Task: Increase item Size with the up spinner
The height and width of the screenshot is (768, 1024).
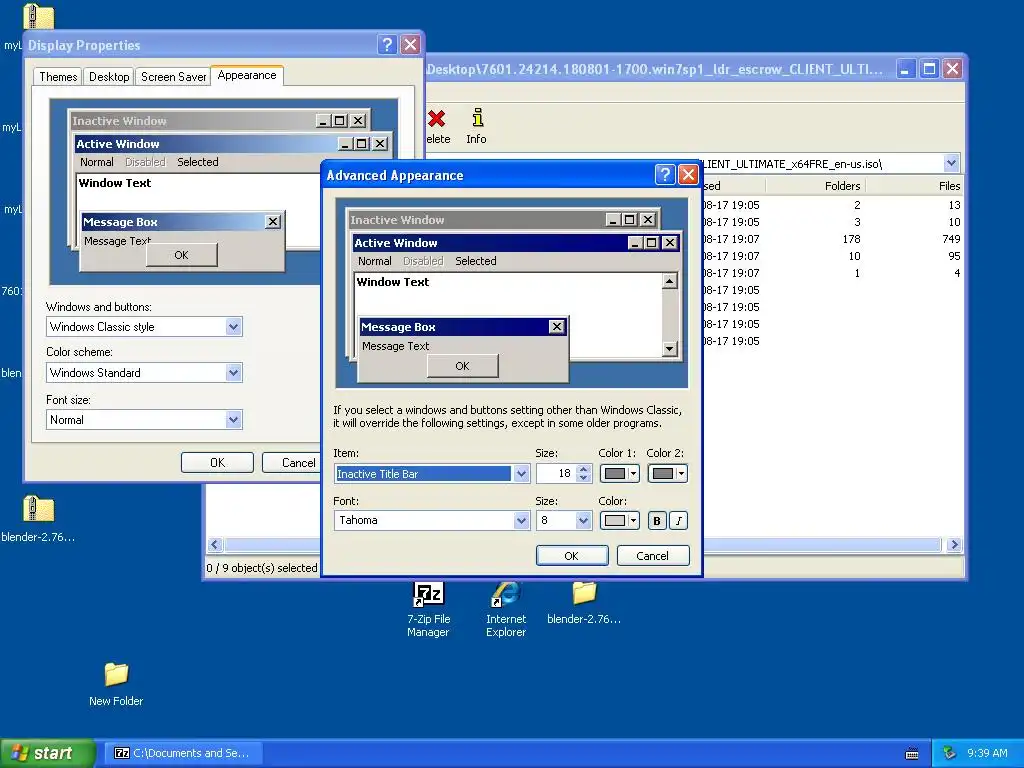Action: tap(584, 469)
